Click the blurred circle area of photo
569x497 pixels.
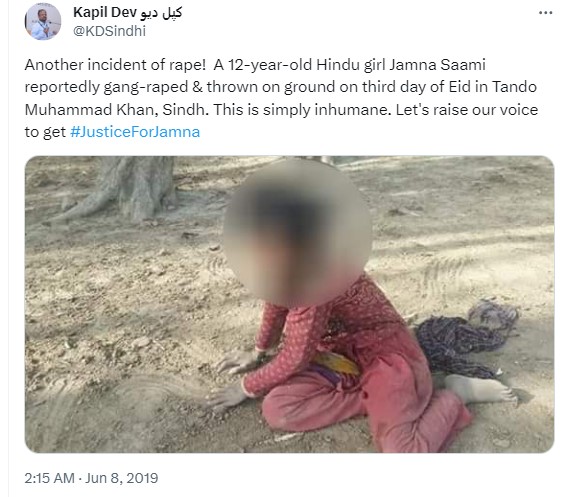click(x=297, y=232)
